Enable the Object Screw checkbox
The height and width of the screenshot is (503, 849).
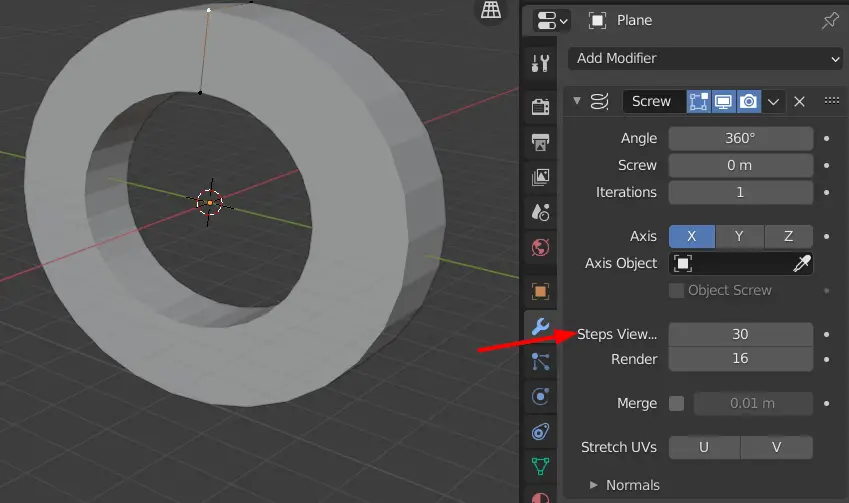[x=676, y=291]
